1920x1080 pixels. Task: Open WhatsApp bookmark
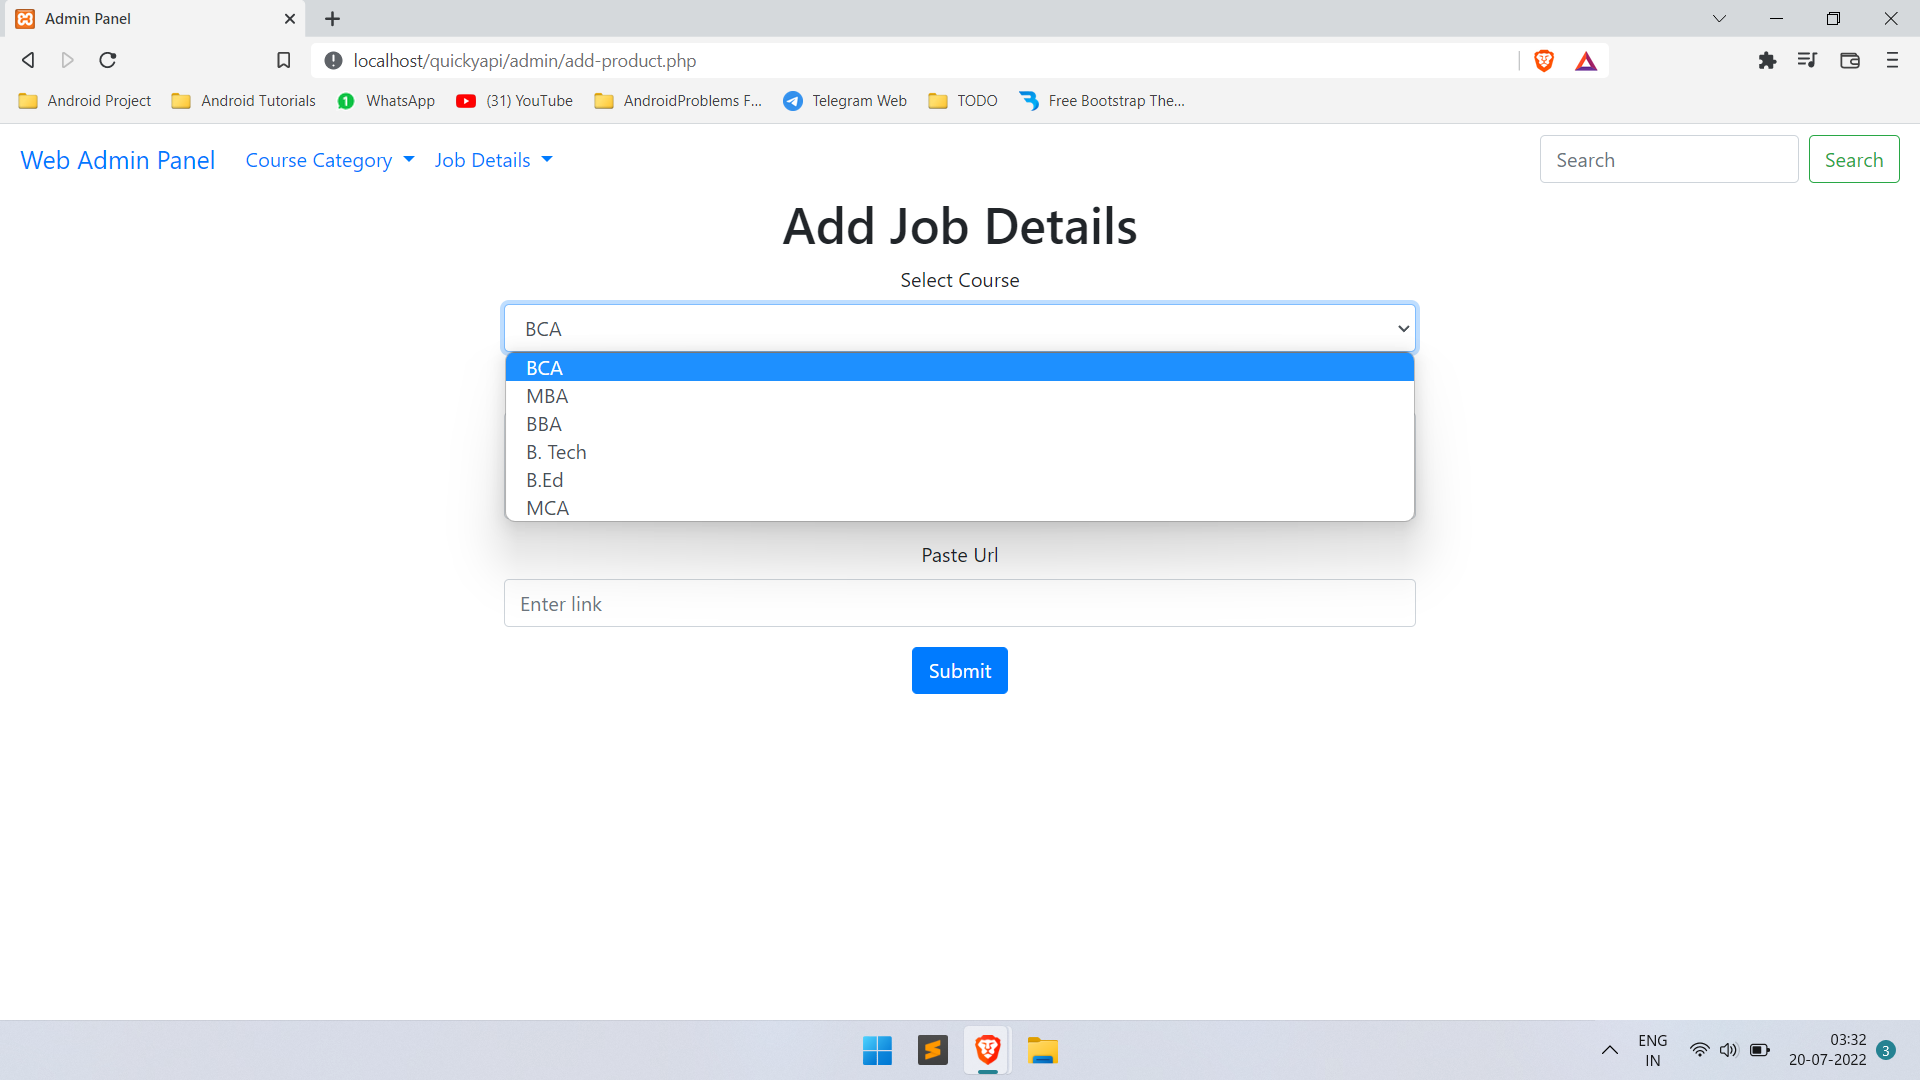(387, 101)
